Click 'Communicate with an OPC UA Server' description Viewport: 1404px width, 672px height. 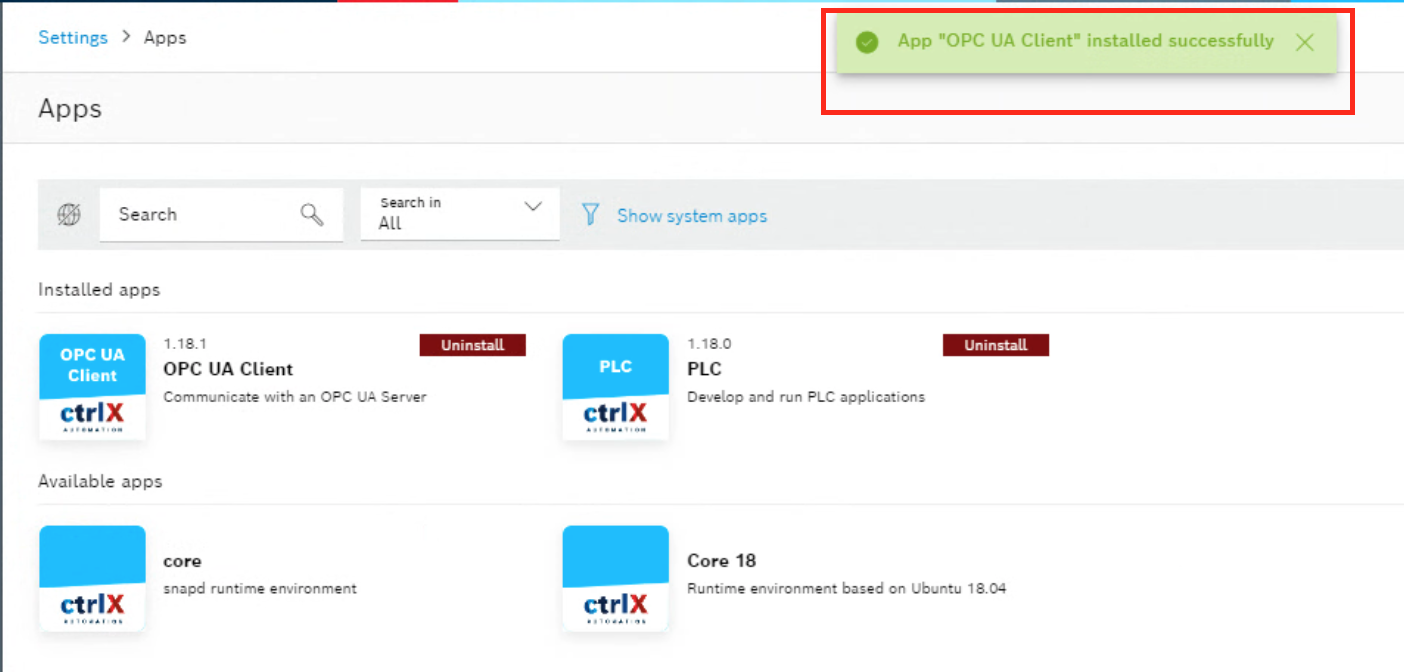tap(295, 397)
